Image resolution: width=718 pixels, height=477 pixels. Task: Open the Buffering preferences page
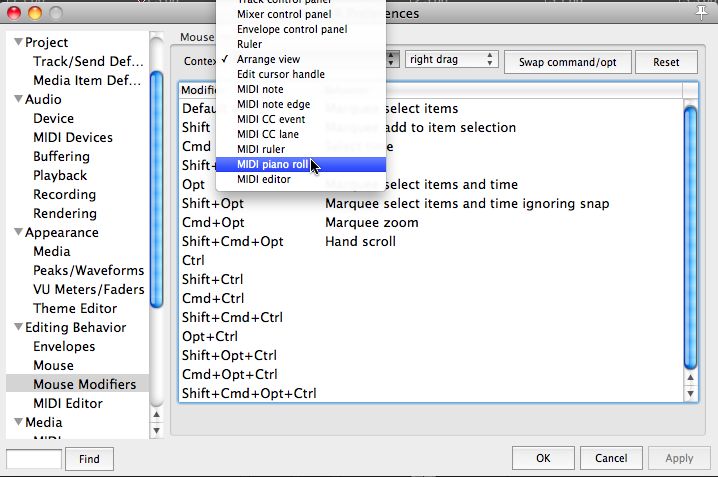tap(61, 157)
